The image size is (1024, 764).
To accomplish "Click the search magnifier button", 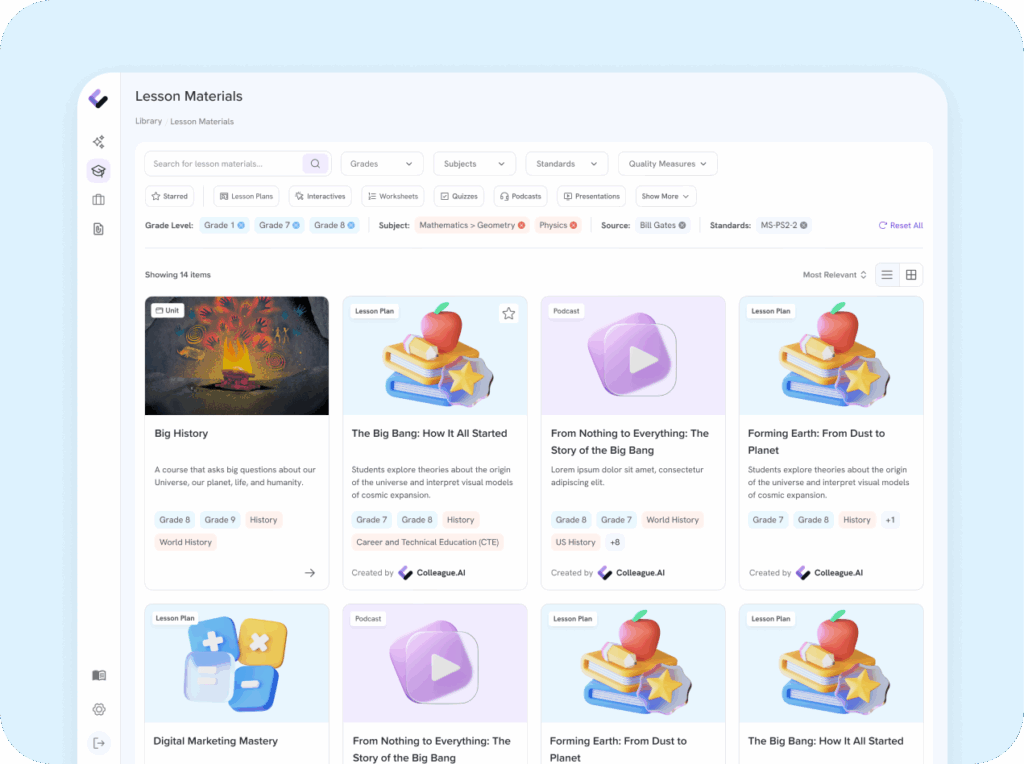I will tap(316, 164).
